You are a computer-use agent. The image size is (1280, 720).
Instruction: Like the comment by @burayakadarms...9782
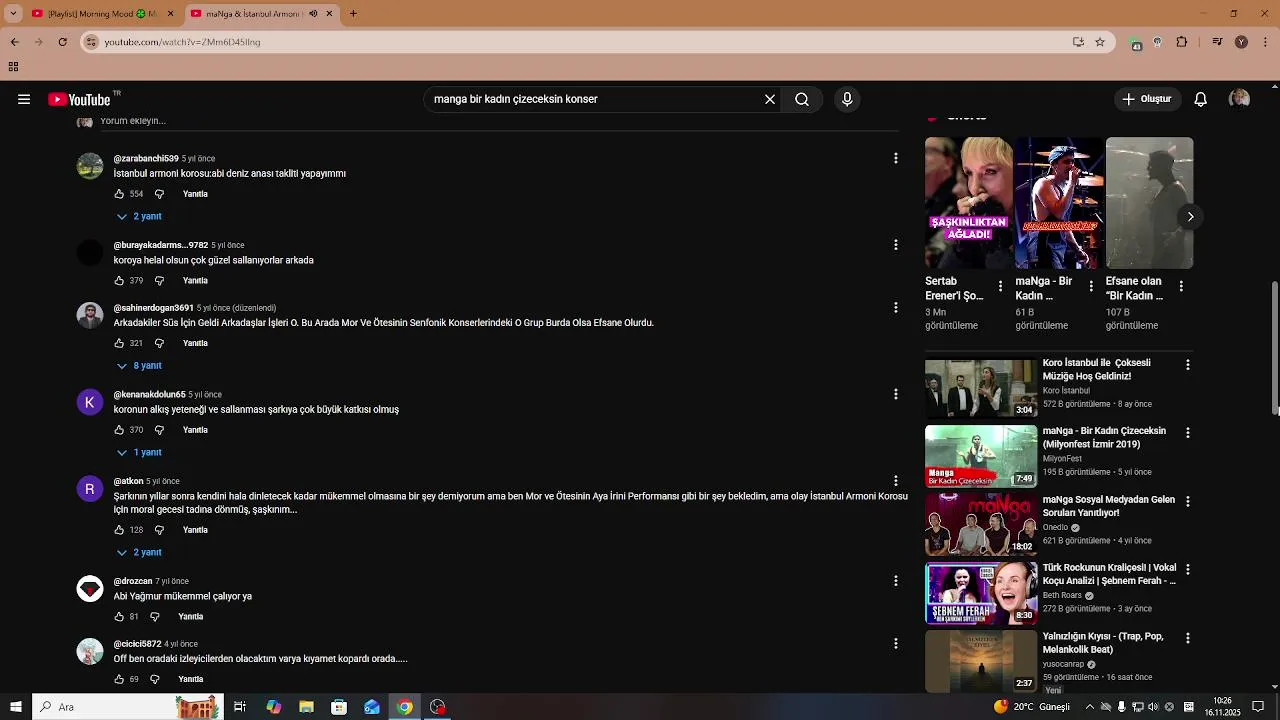[119, 281]
